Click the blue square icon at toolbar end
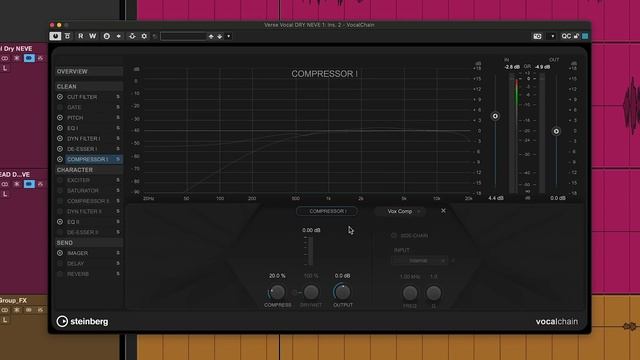The width and height of the screenshot is (640, 360). point(585,36)
